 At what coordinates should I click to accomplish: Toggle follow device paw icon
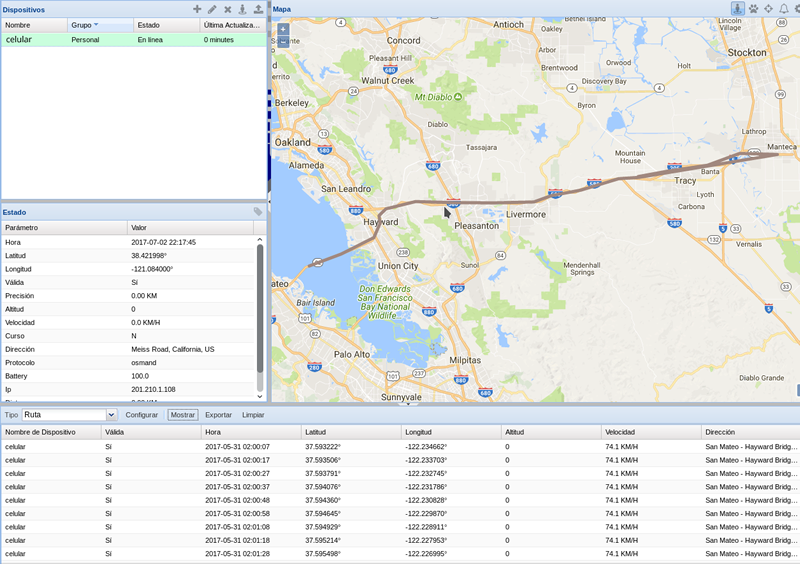click(753, 9)
